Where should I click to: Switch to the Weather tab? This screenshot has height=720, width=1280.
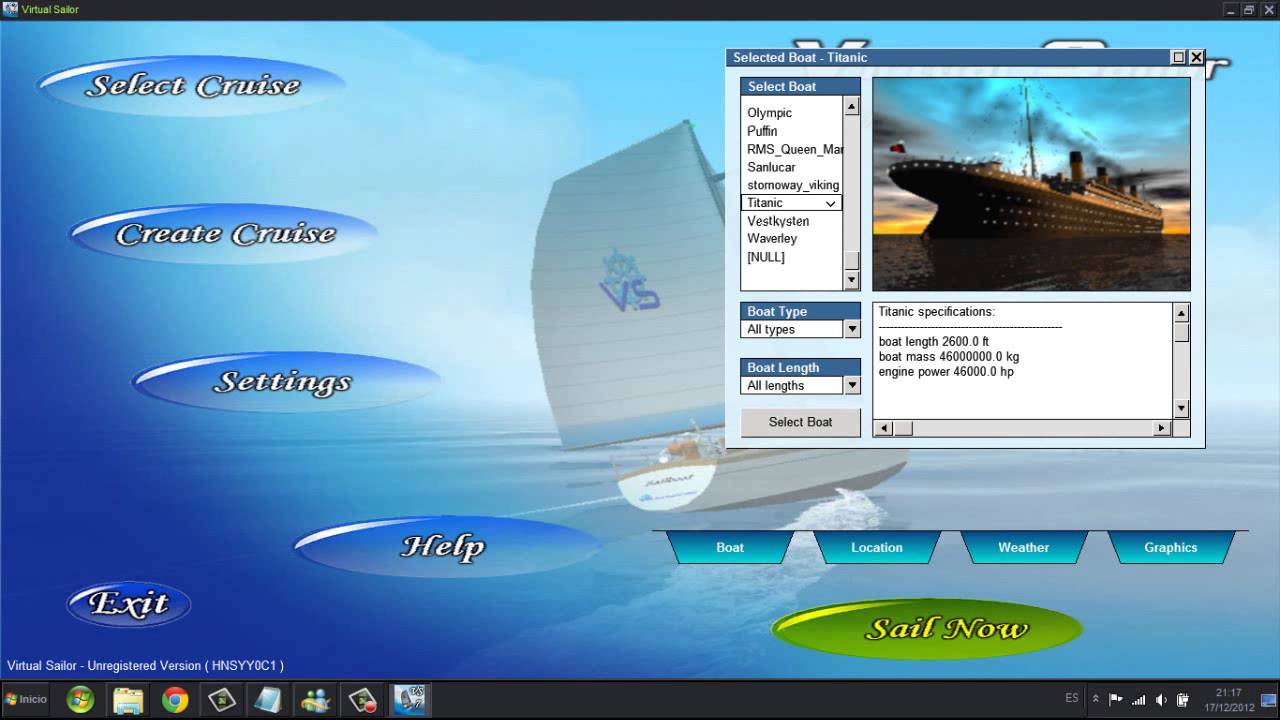click(1024, 547)
